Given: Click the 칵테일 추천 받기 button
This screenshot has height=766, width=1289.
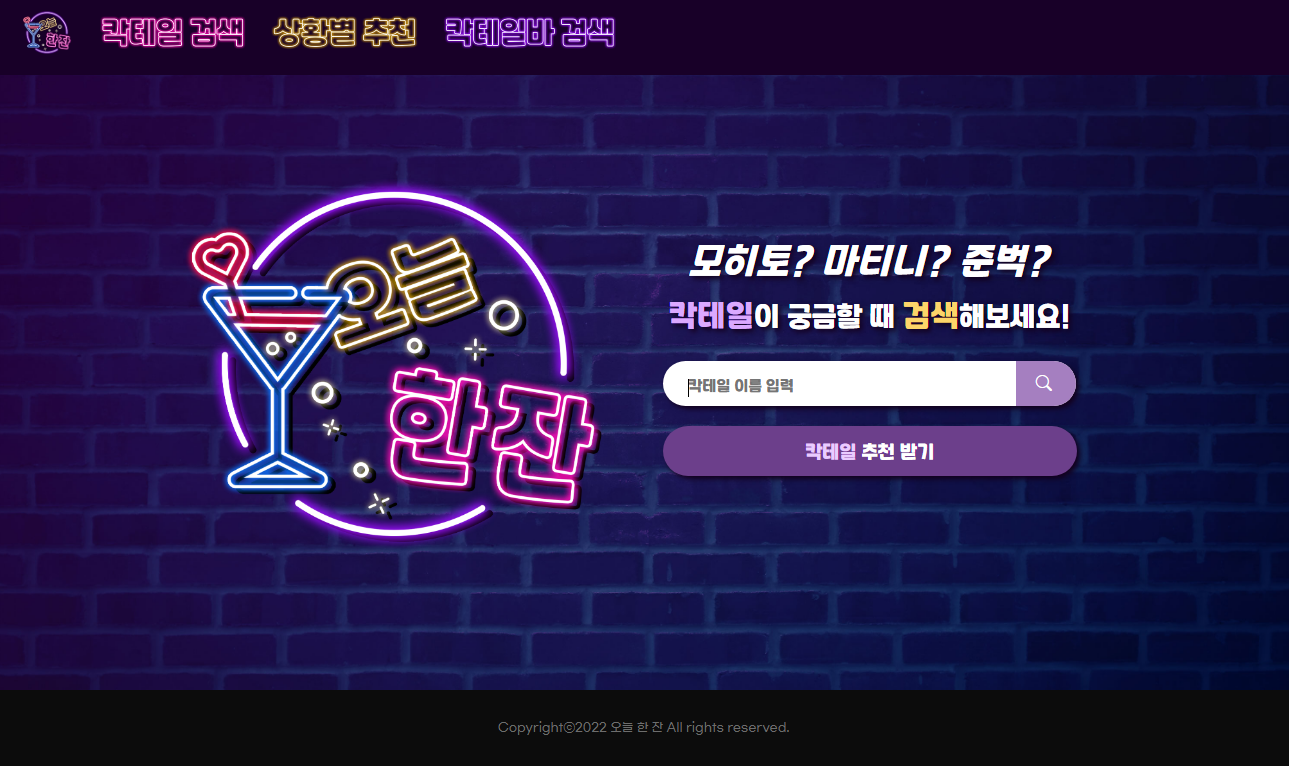Looking at the screenshot, I should (x=869, y=451).
